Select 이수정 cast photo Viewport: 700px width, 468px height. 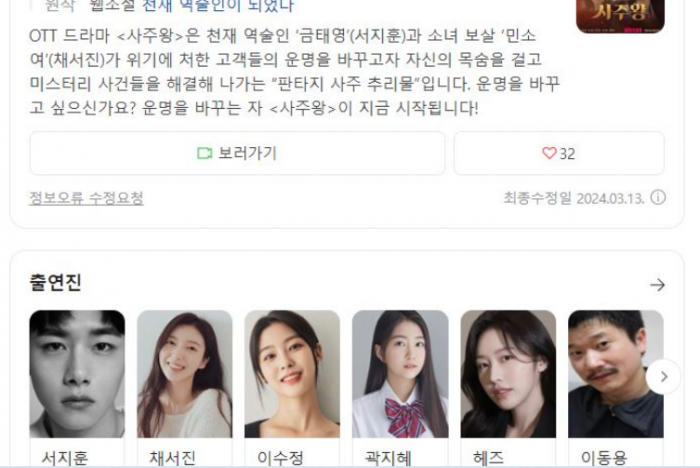click(292, 374)
